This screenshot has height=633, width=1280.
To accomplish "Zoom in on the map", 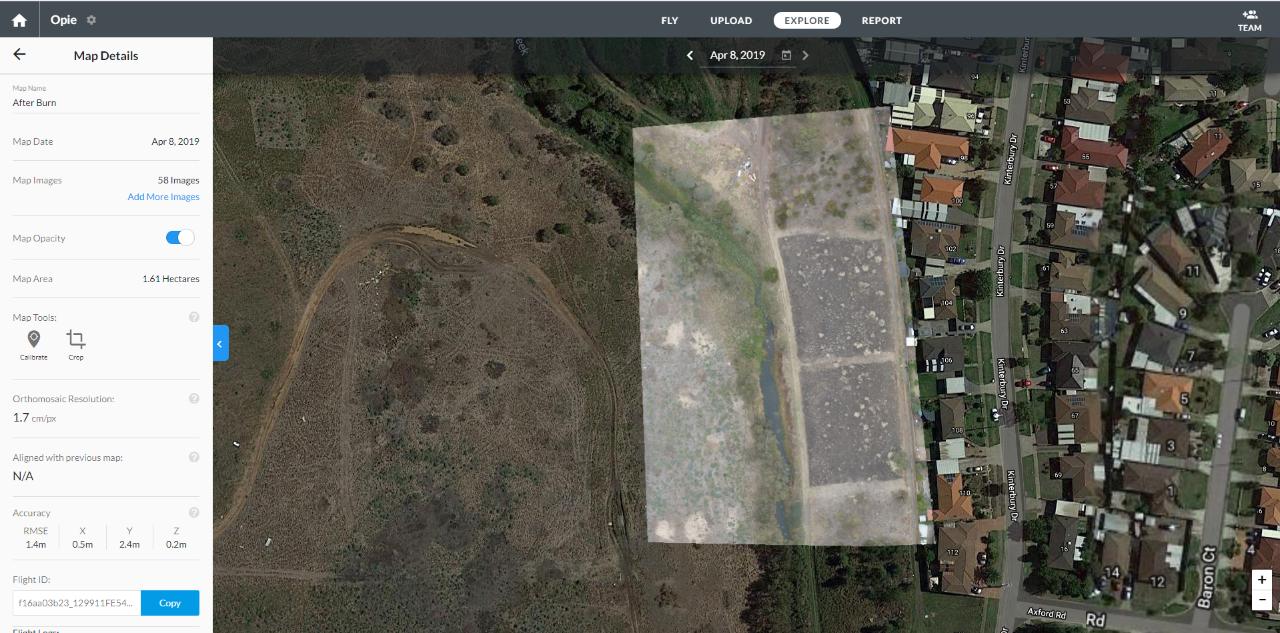I will pos(1262,580).
